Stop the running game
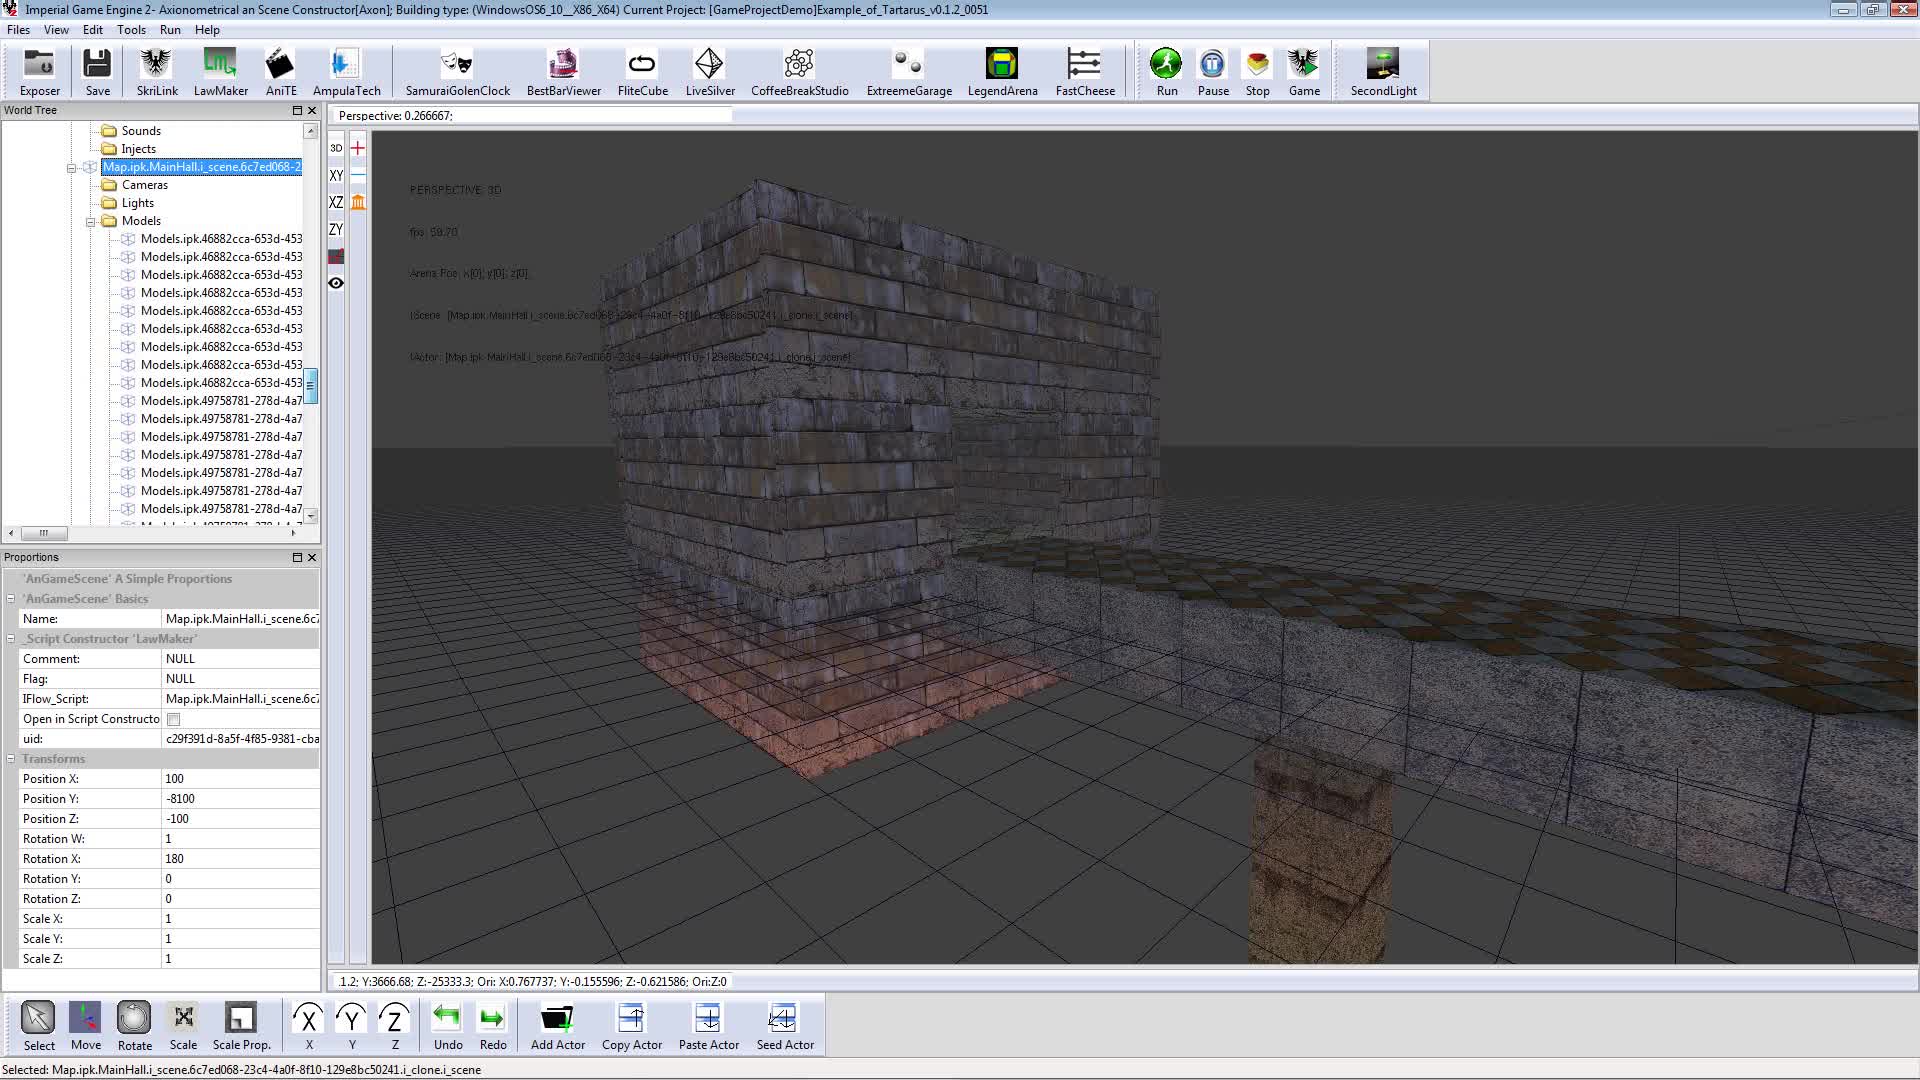The width and height of the screenshot is (1920, 1080). pos(1256,65)
